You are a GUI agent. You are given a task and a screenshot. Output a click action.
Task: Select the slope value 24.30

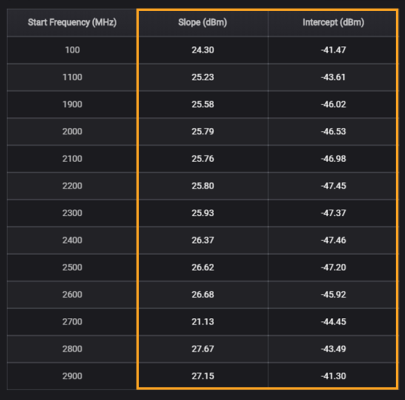tap(203, 50)
